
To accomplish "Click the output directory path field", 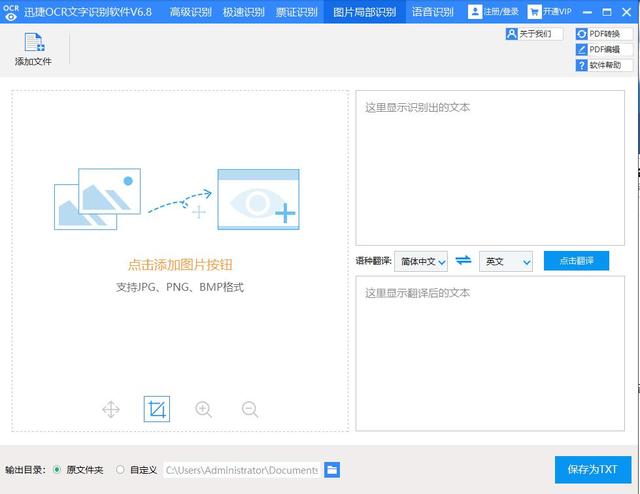I will (x=242, y=470).
